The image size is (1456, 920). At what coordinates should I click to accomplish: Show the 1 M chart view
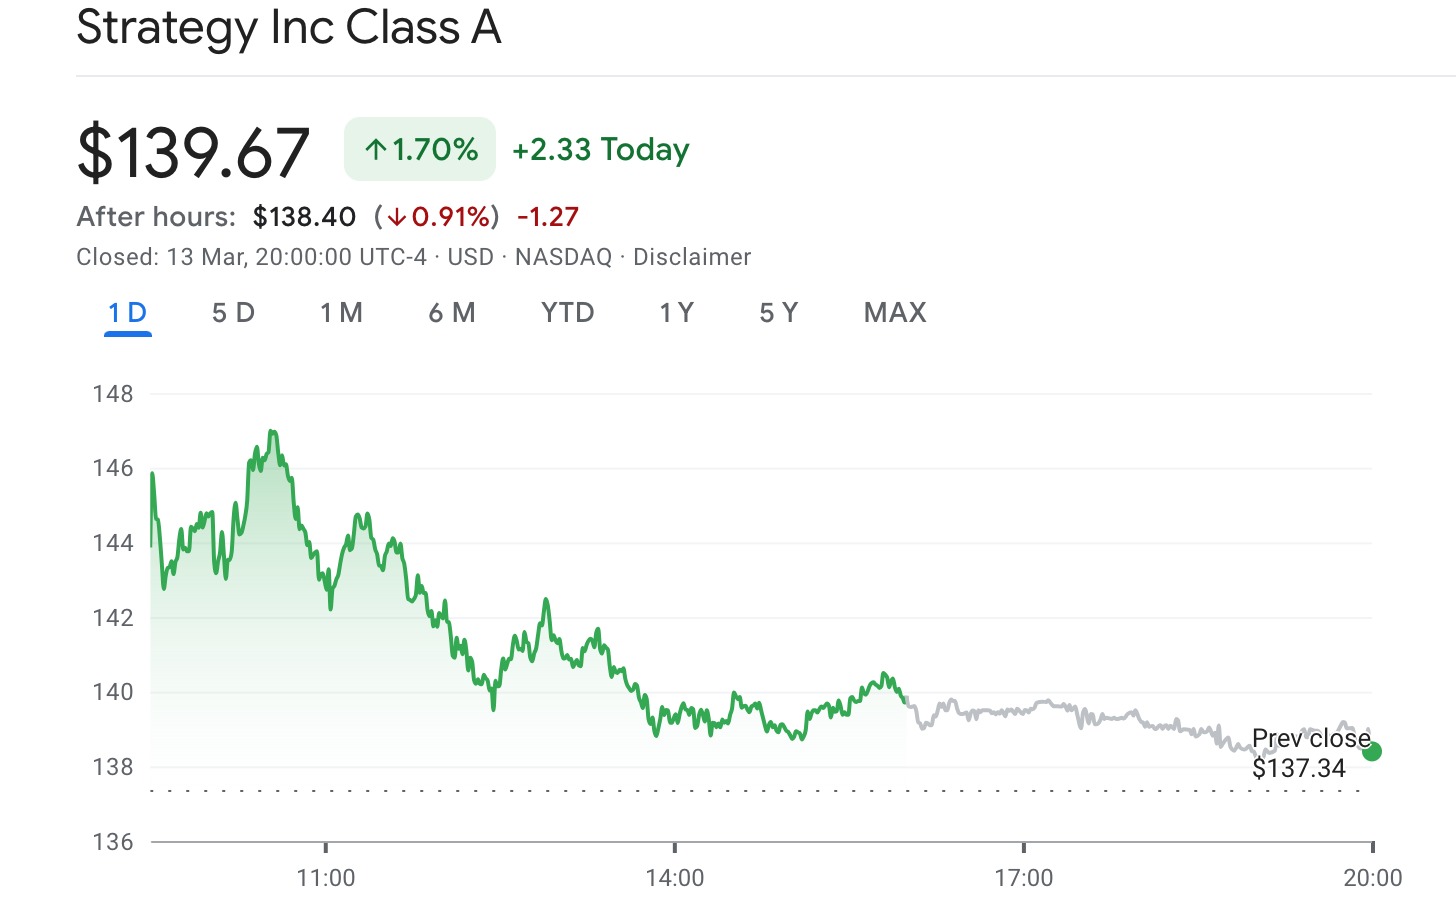click(x=341, y=313)
